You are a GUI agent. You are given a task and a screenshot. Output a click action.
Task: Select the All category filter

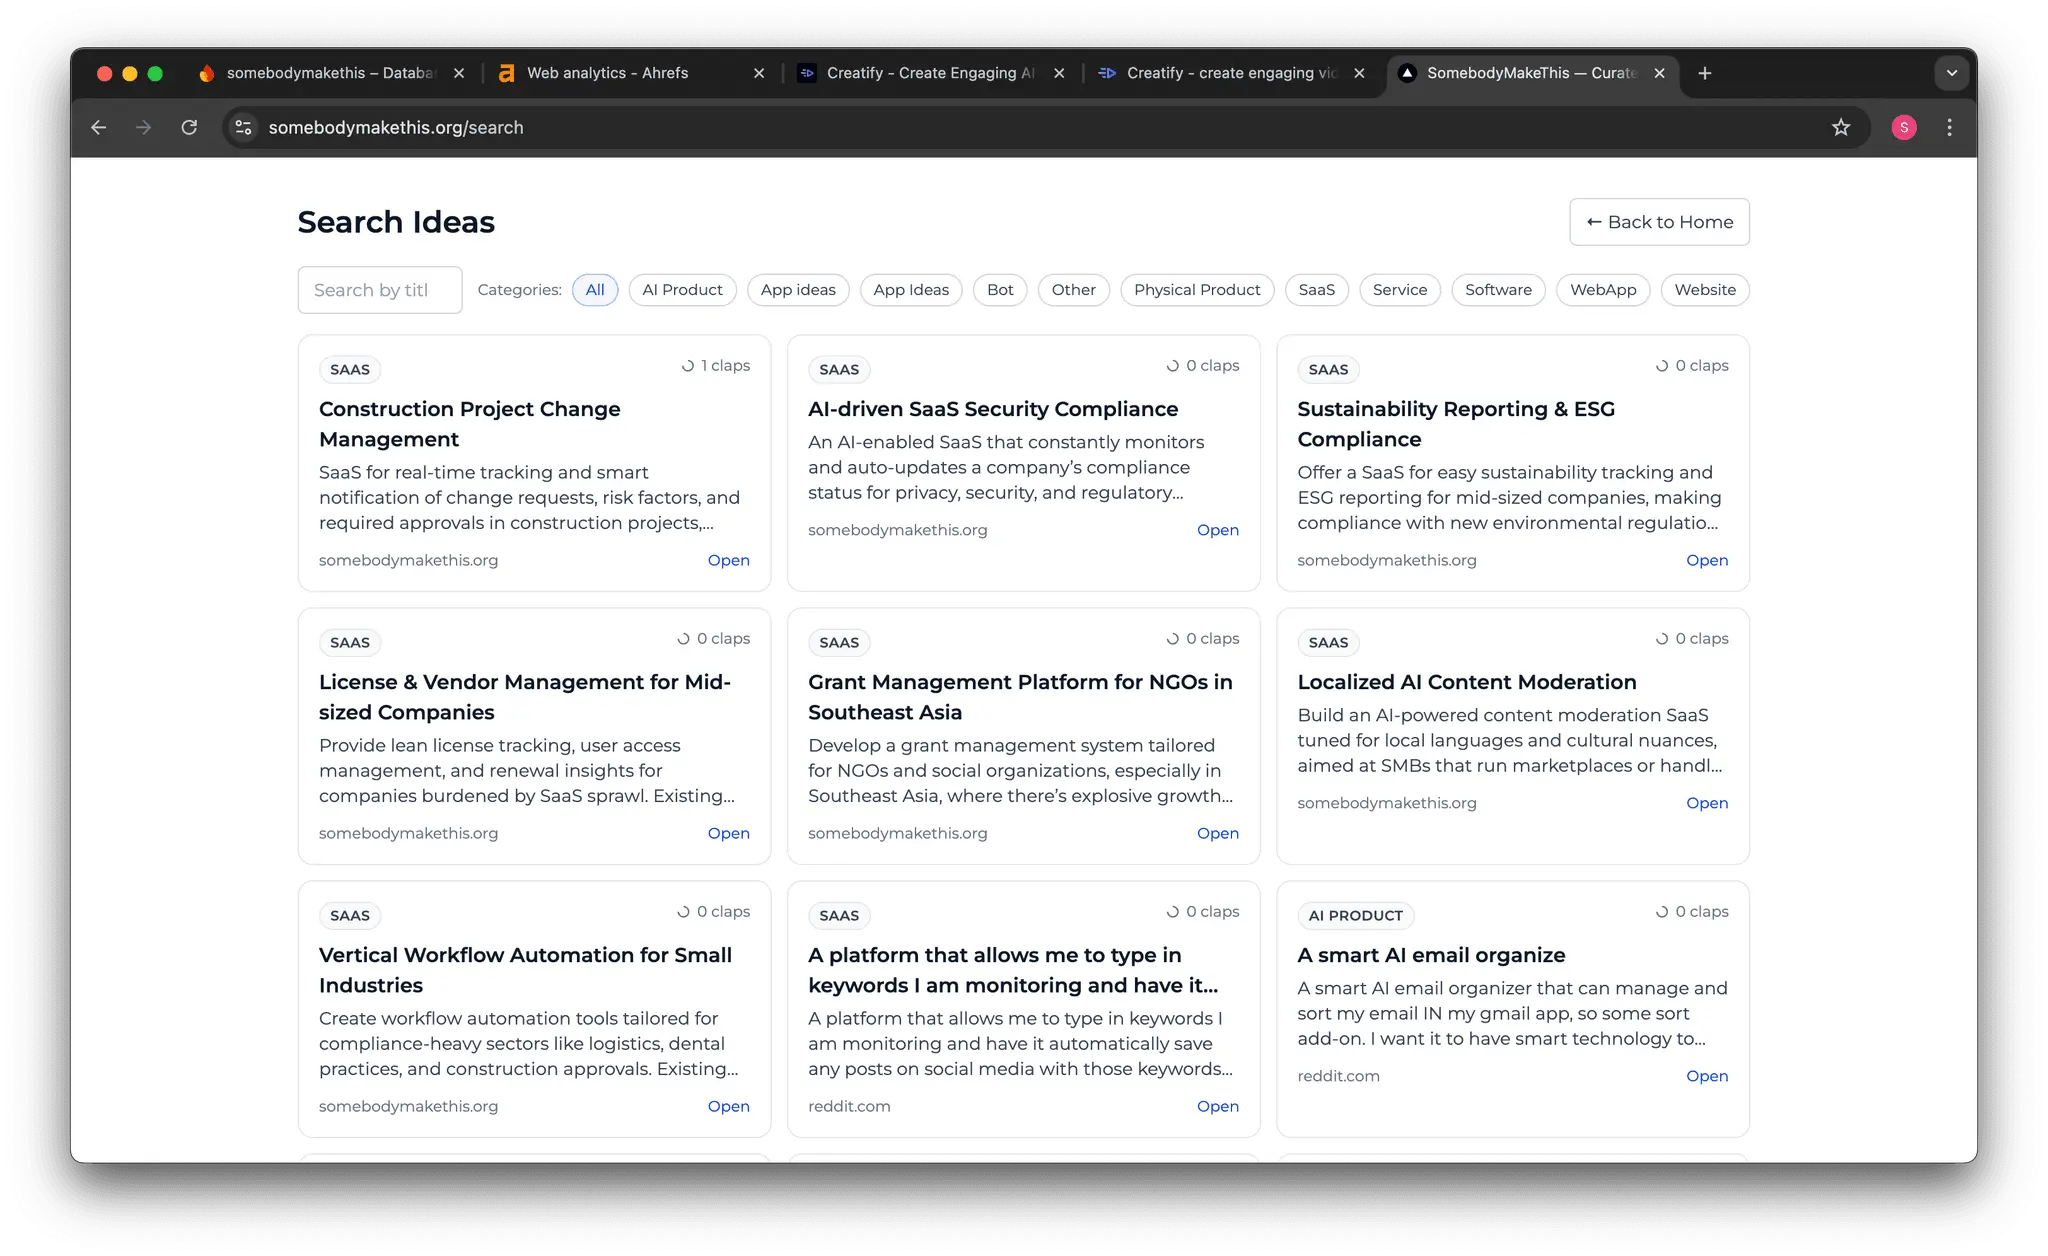pyautogui.click(x=595, y=290)
